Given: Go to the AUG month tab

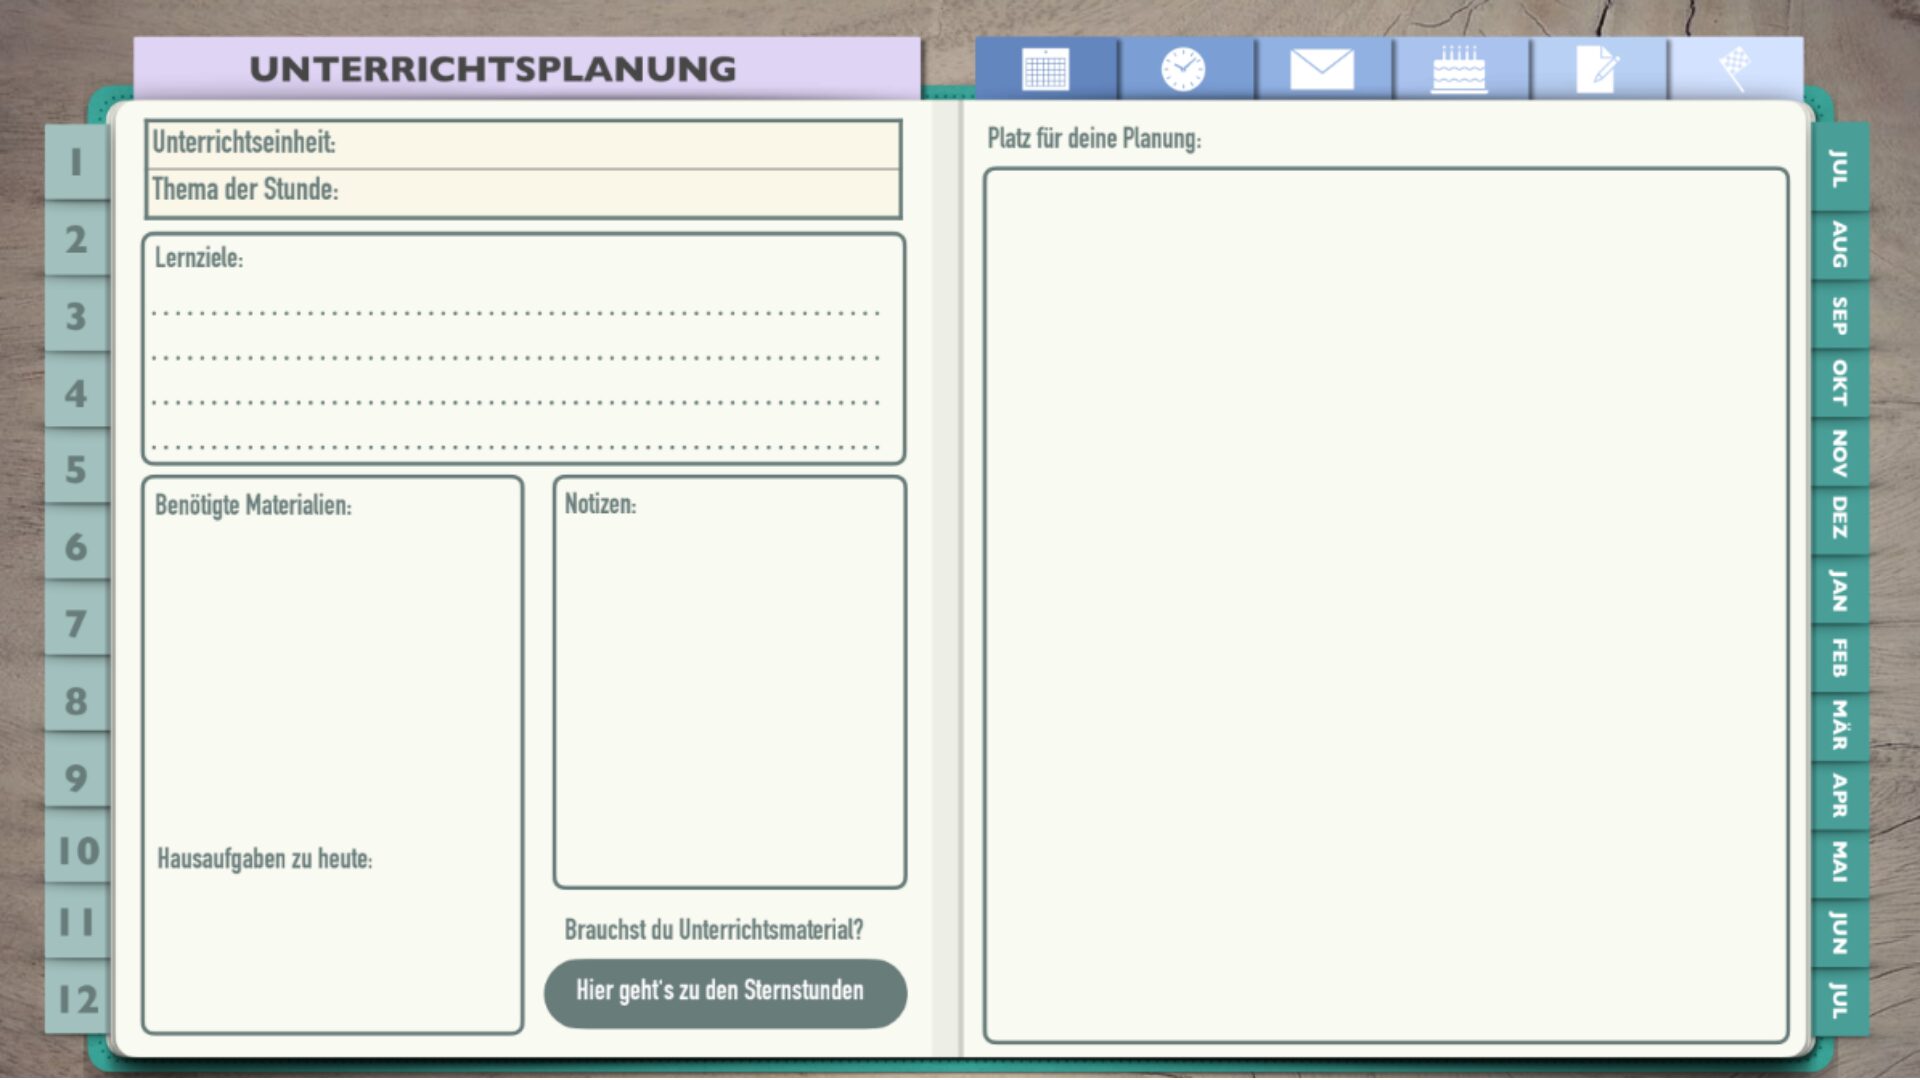Looking at the screenshot, I should coord(1839,244).
